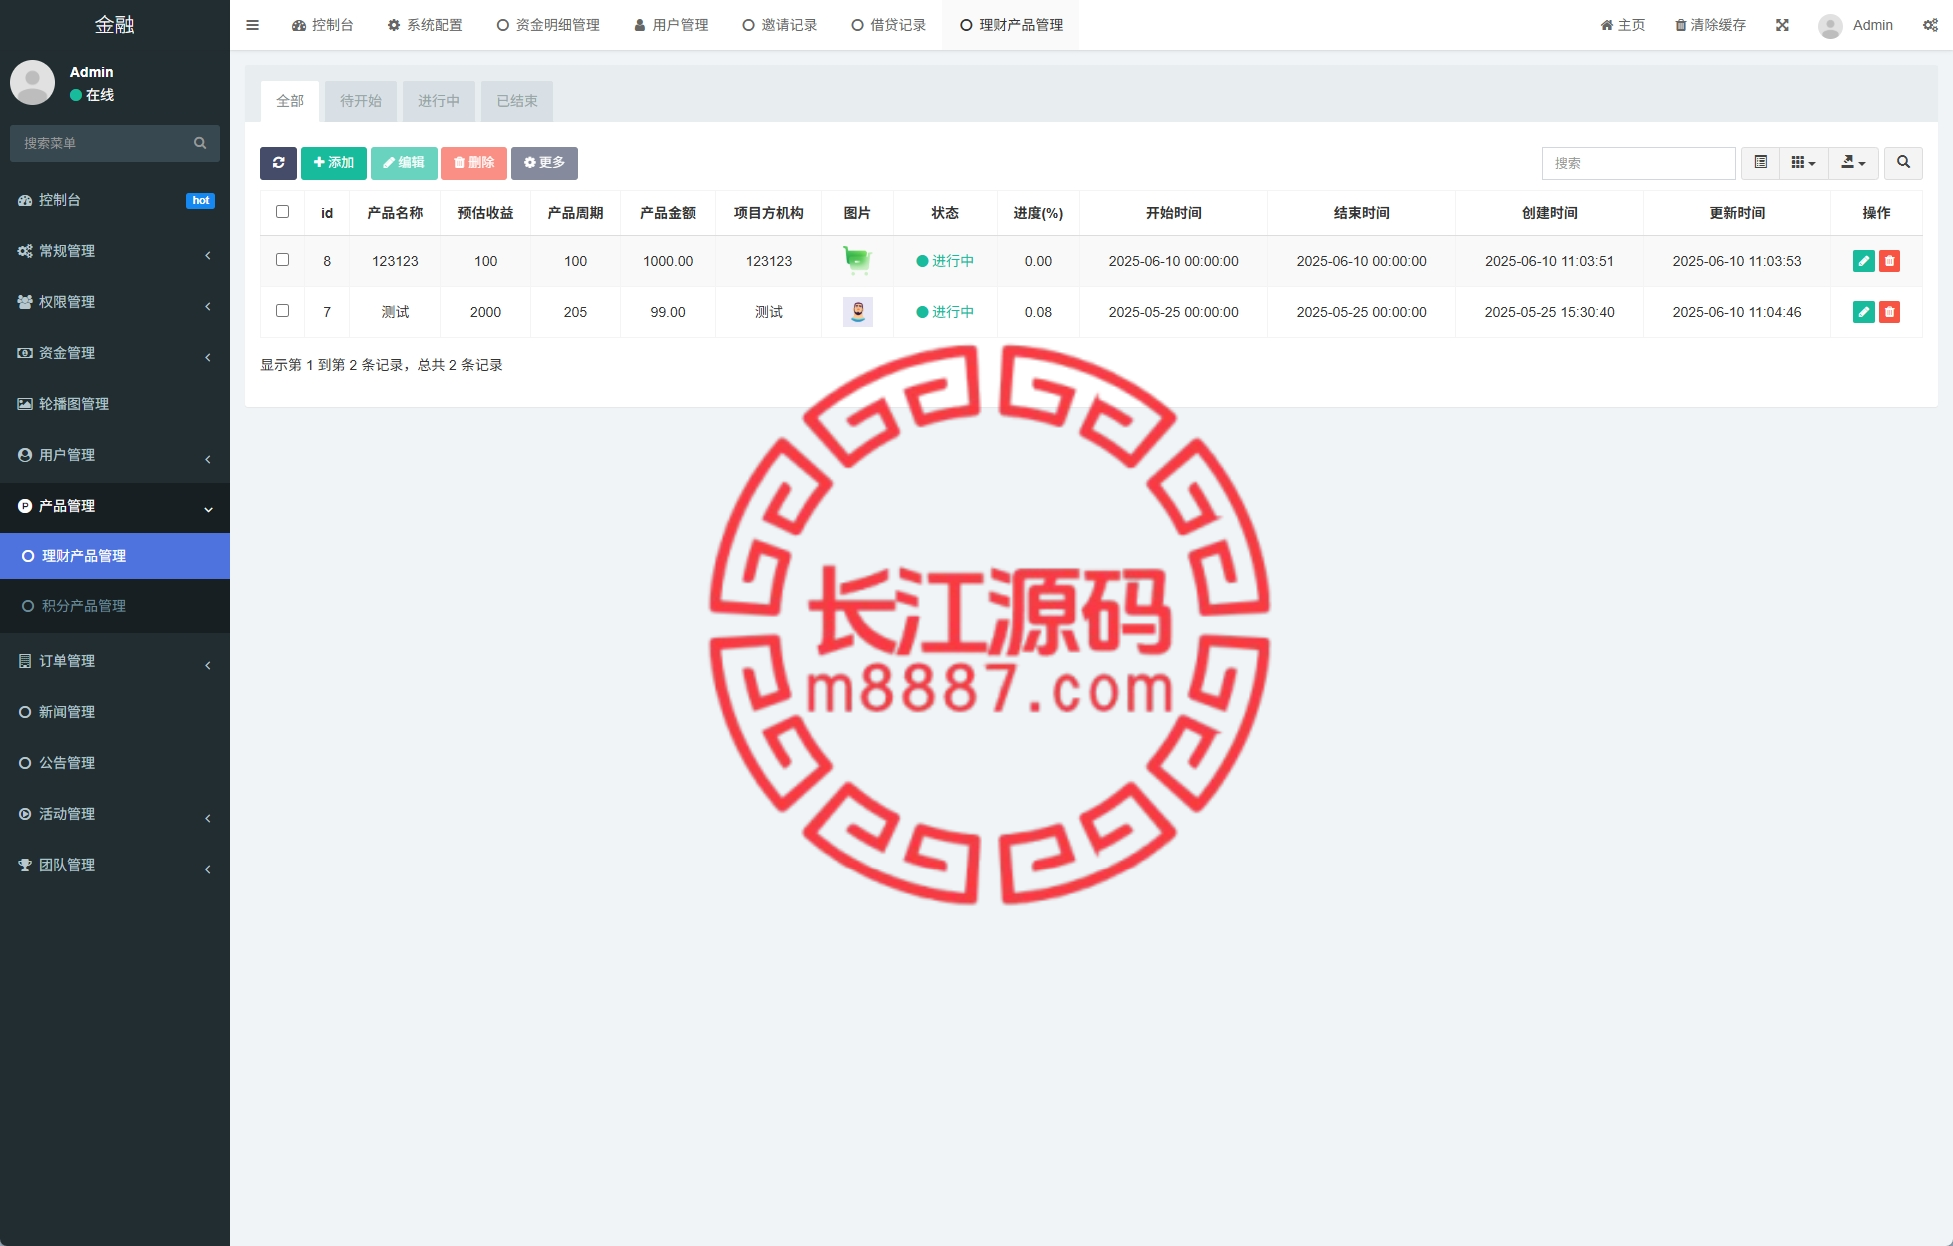The height and width of the screenshot is (1246, 1953).
Task: Switch to the 已结束 filter tab
Action: [x=517, y=101]
